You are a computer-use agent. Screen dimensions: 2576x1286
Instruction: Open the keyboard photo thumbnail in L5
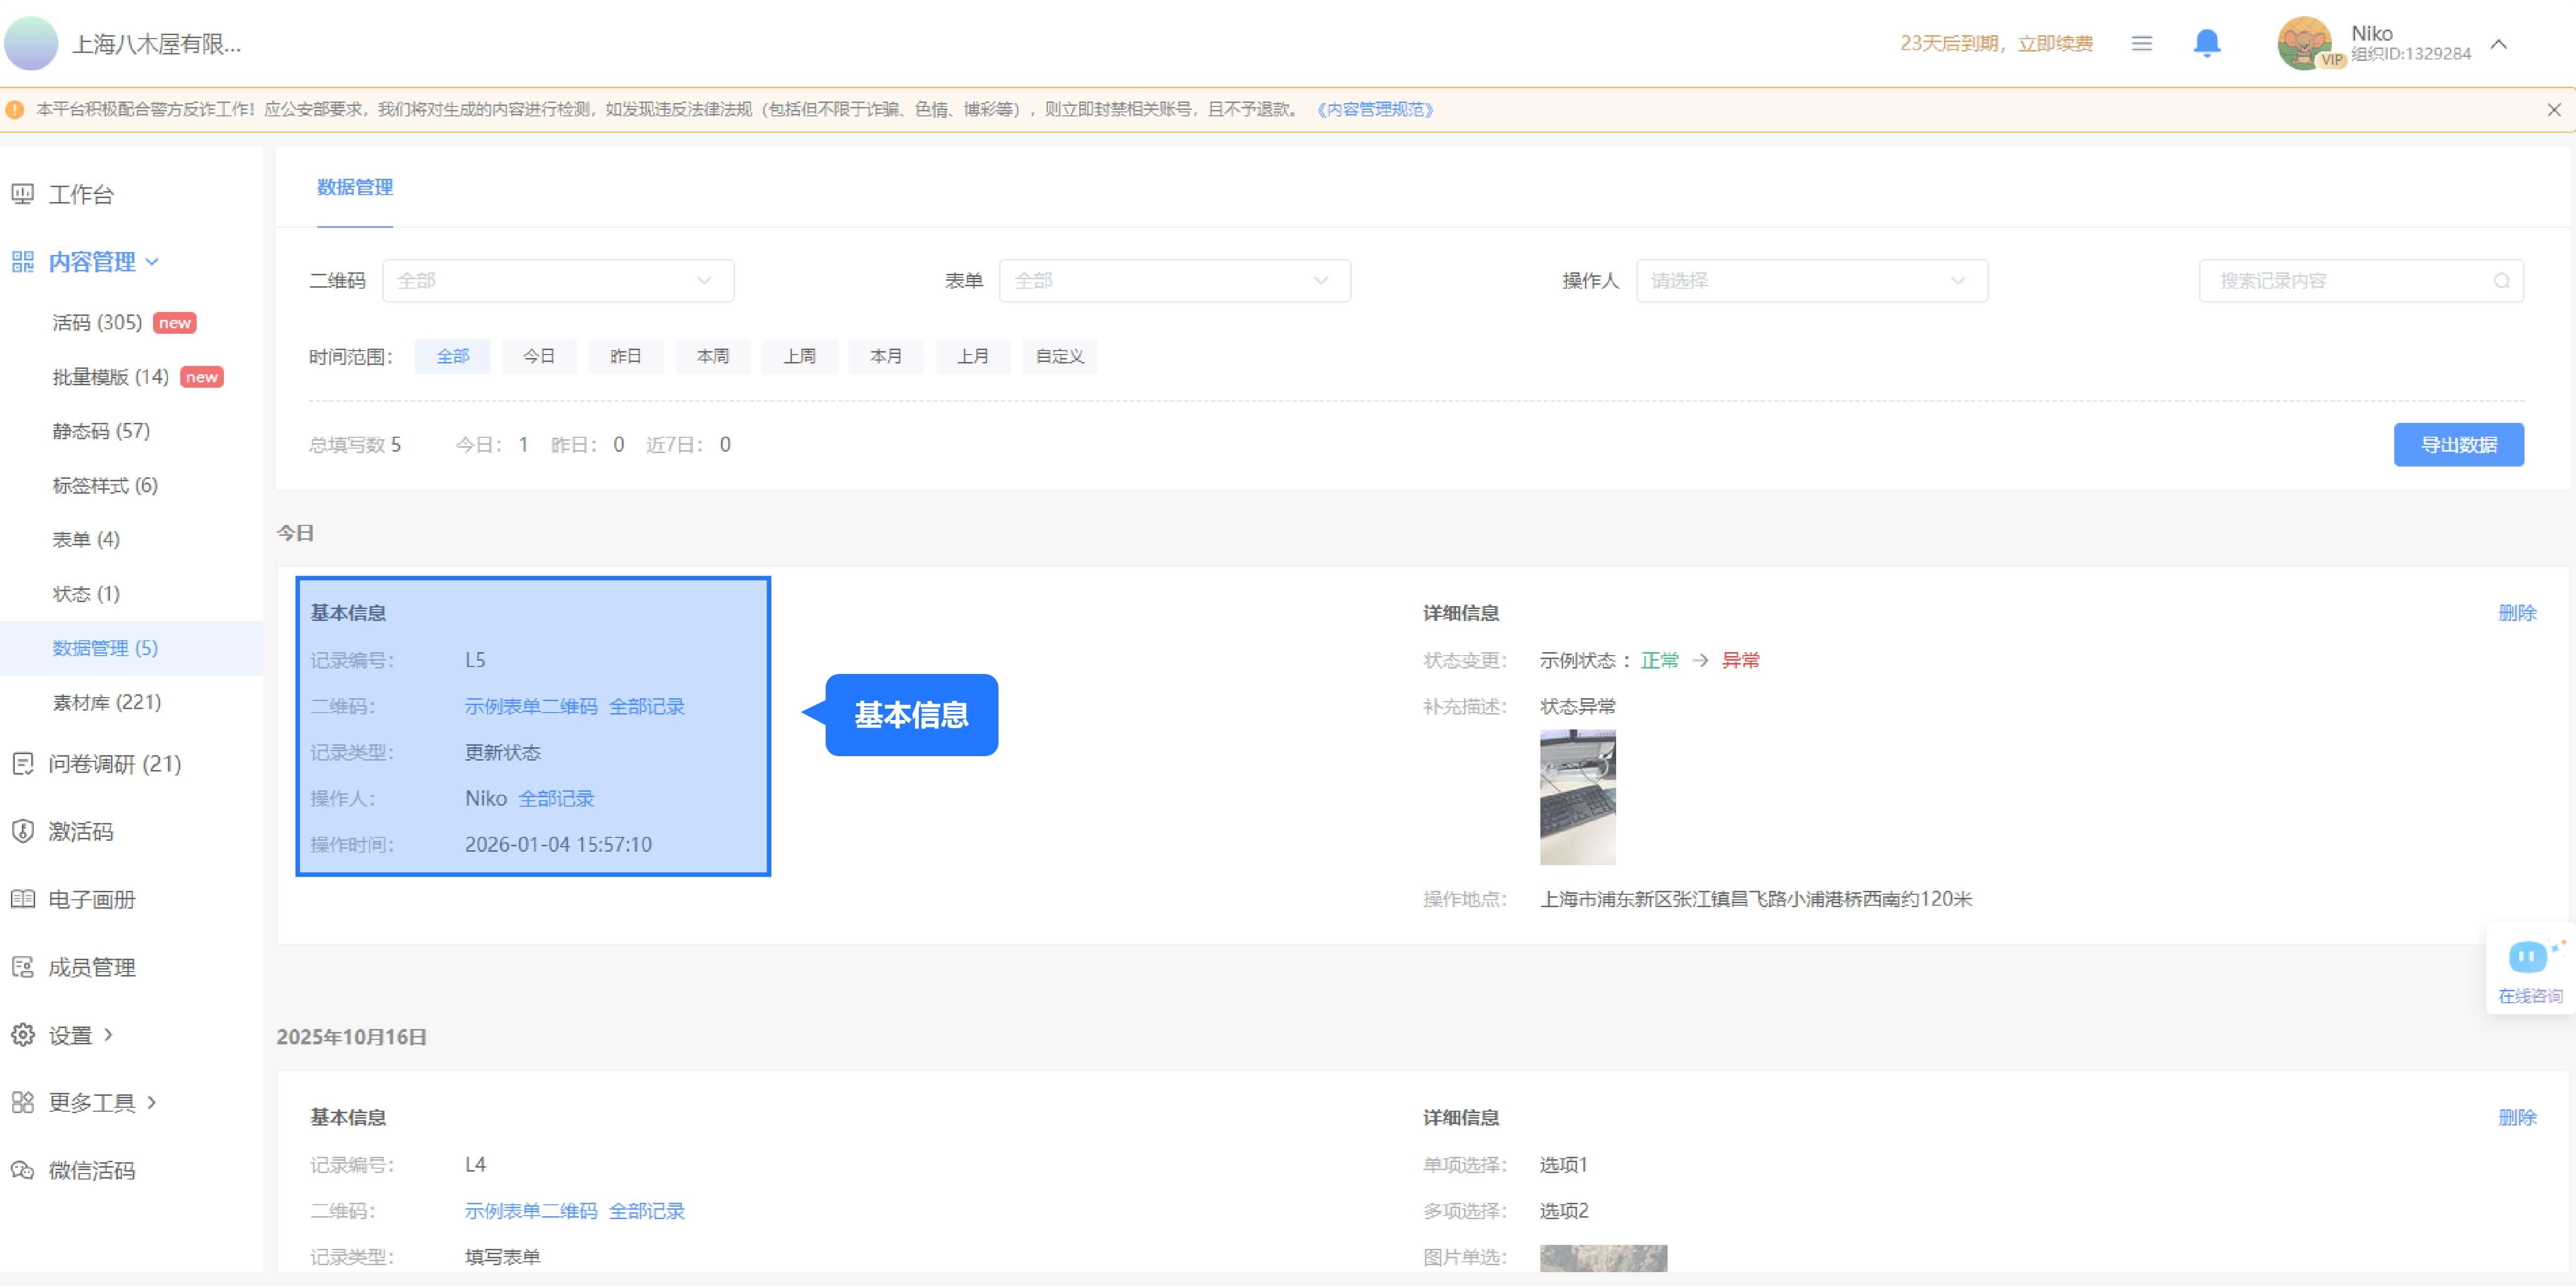pos(1577,797)
